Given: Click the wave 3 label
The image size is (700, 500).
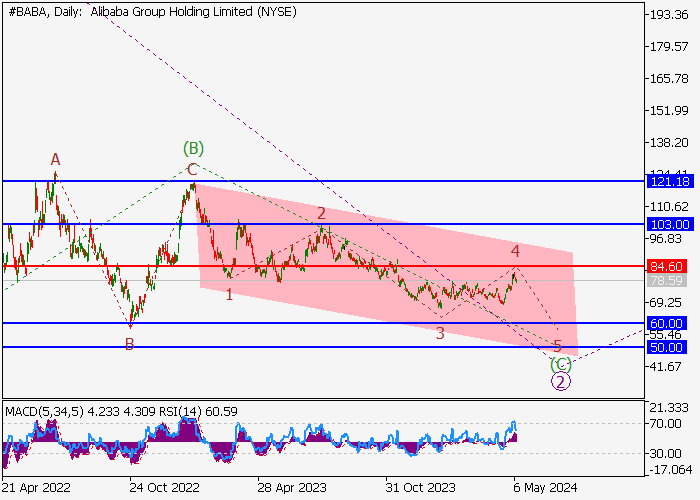Looking at the screenshot, I should [x=440, y=333].
